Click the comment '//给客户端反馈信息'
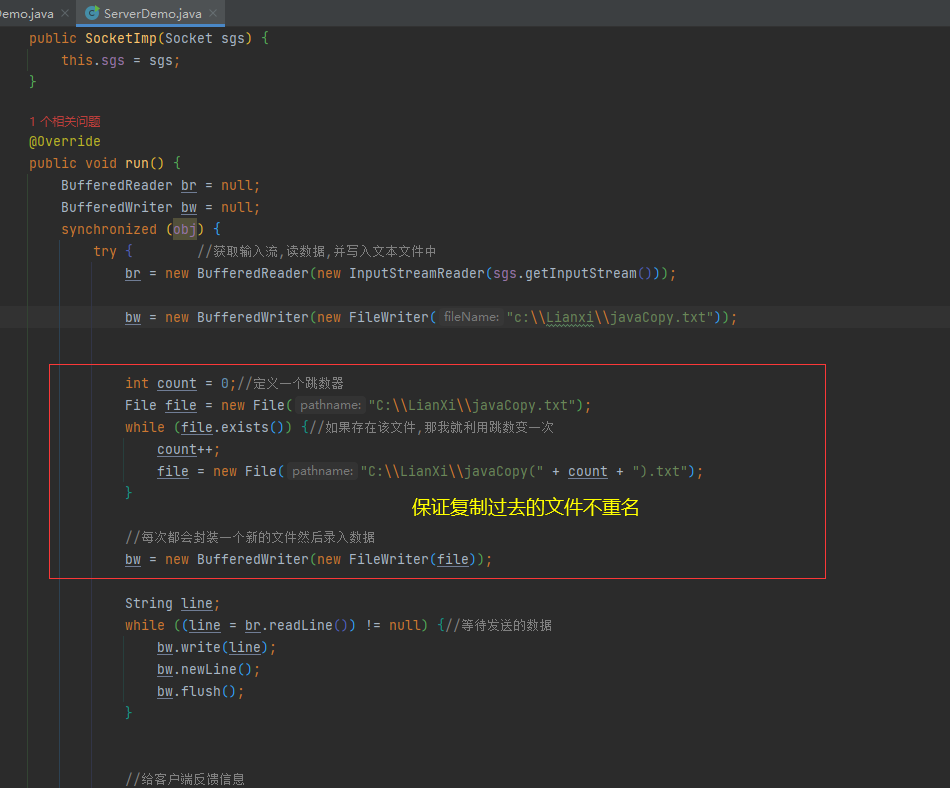This screenshot has height=788, width=950. coord(185,779)
